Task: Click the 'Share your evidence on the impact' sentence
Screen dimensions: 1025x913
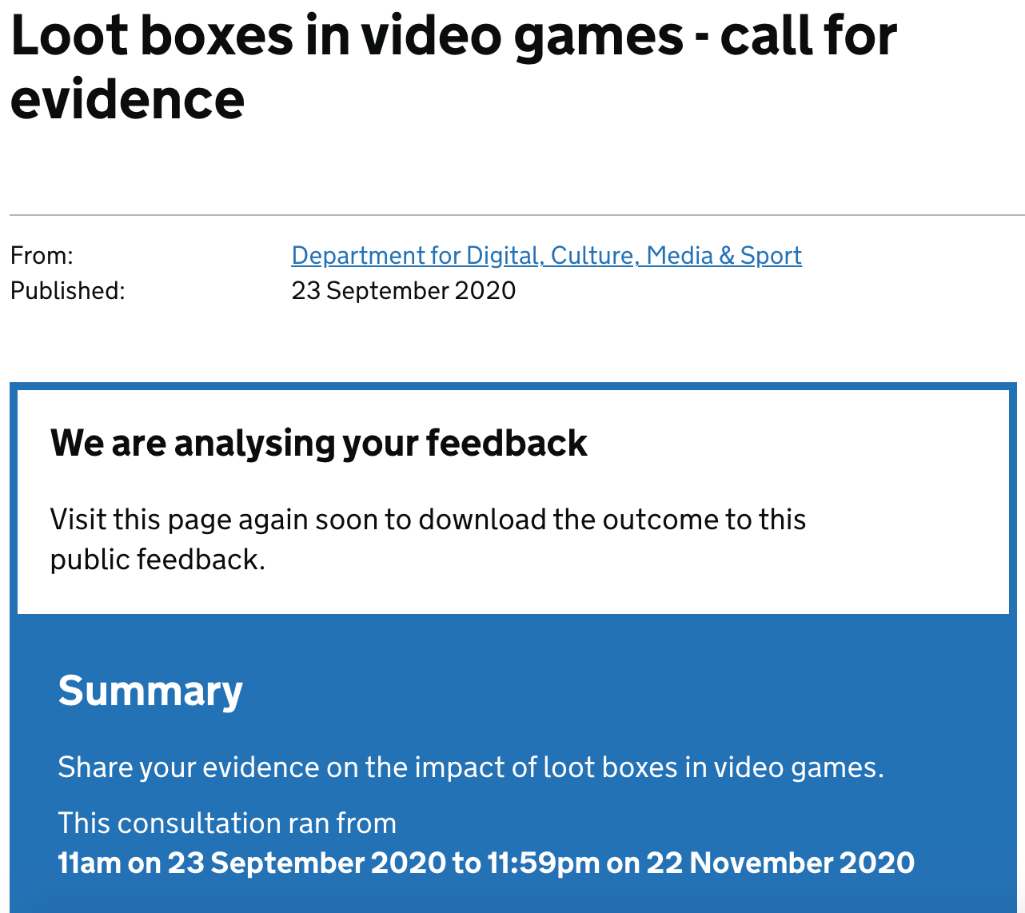Action: pos(471,768)
